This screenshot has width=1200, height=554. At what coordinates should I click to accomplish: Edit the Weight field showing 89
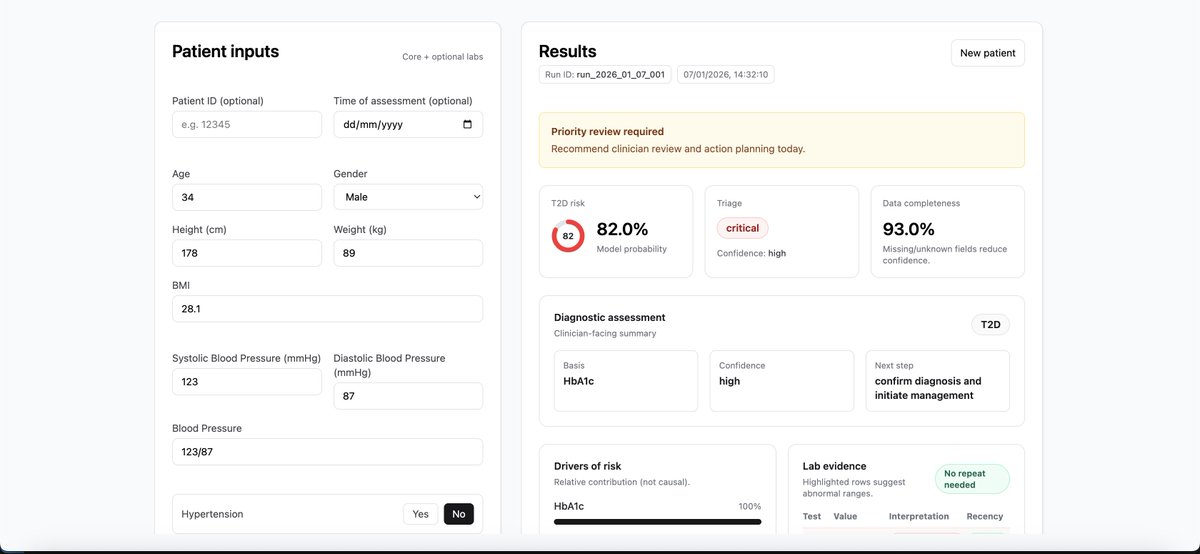[408, 253]
